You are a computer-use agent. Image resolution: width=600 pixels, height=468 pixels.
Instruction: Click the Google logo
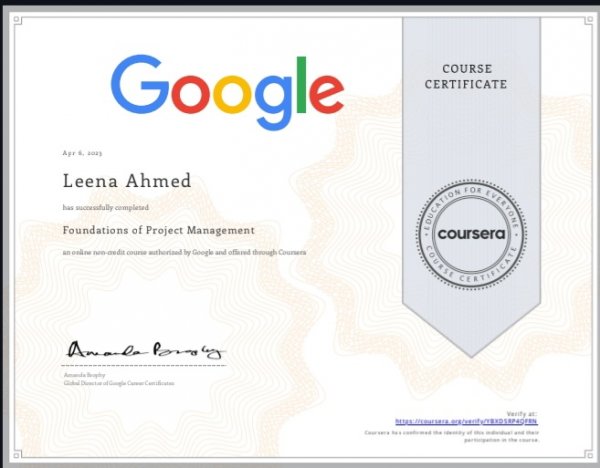(x=227, y=89)
